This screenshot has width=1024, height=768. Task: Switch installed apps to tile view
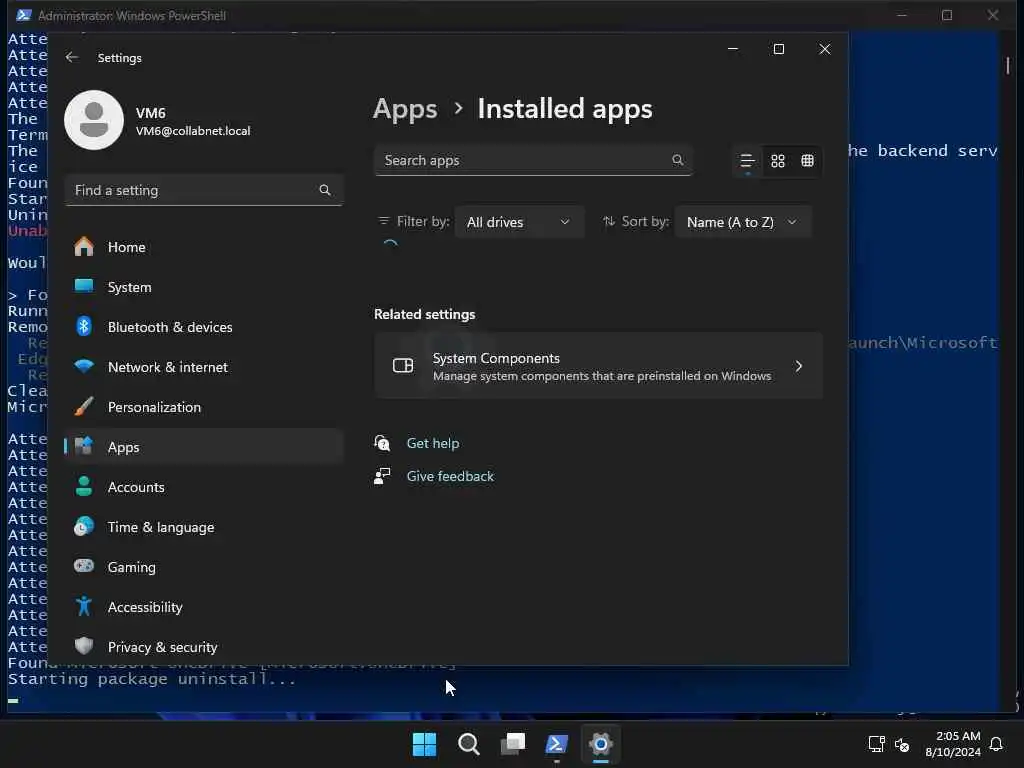tap(807, 161)
